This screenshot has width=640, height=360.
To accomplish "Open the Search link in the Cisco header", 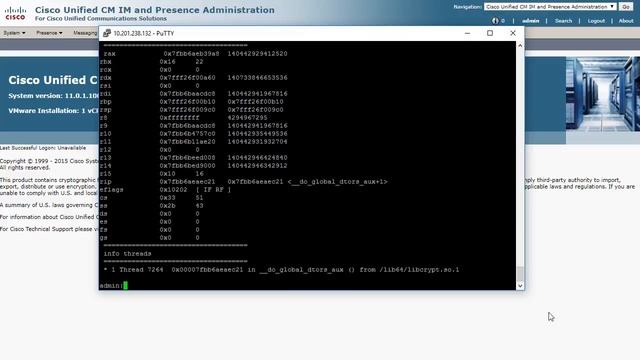I will [563, 21].
